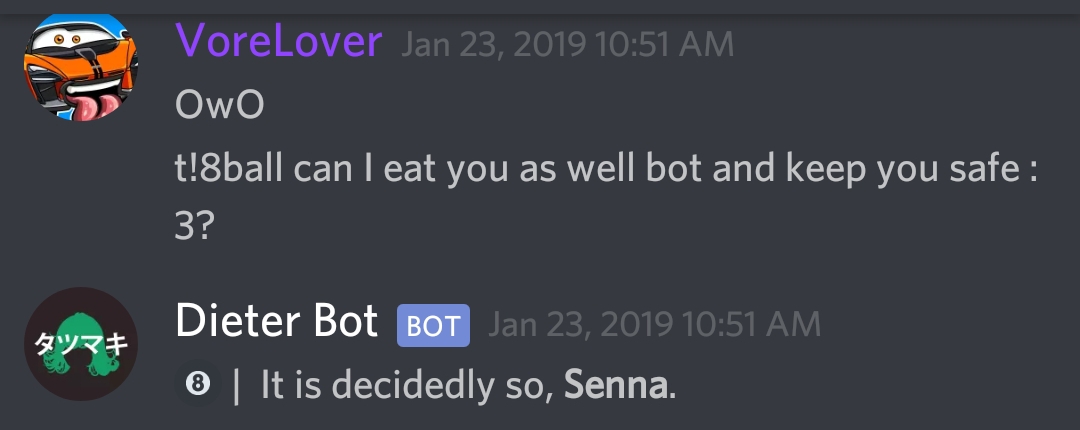Viewport: 1080px width, 430px height.
Task: Open the Dieter Bot username profile
Action: click(x=277, y=321)
